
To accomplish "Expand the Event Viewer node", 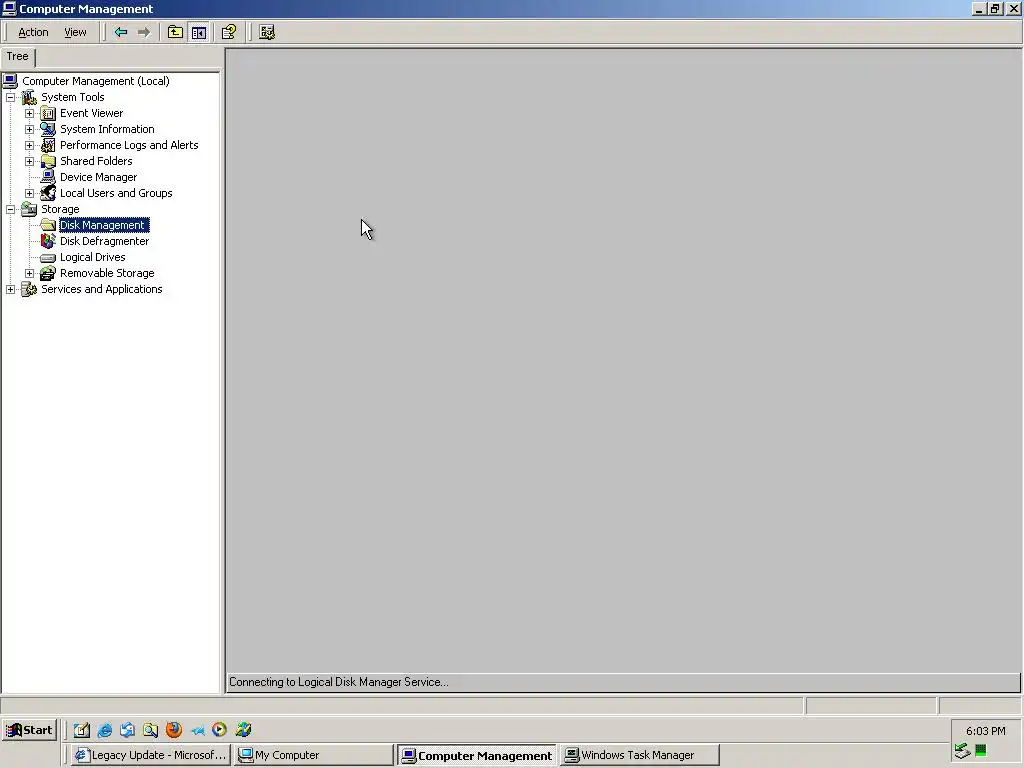I will [x=29, y=114].
